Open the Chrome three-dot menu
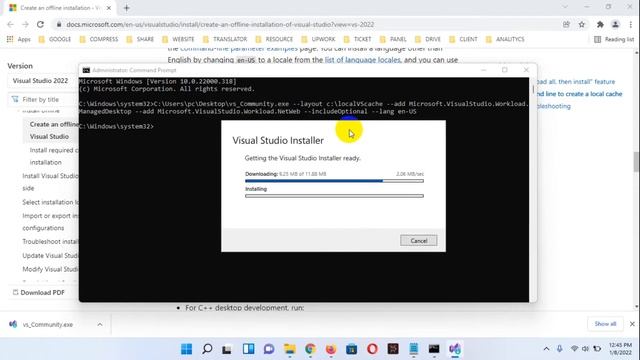The height and width of the screenshot is (360, 640). click(631, 24)
